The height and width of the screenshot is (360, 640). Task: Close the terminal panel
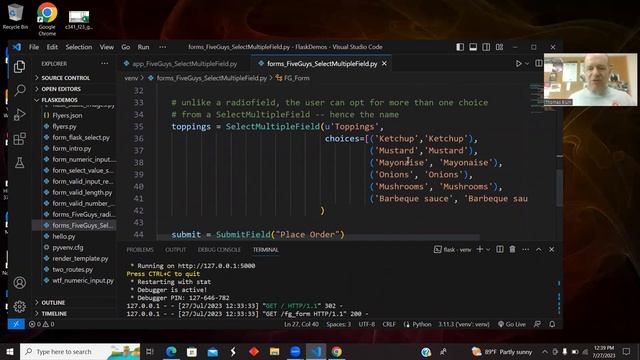551,249
